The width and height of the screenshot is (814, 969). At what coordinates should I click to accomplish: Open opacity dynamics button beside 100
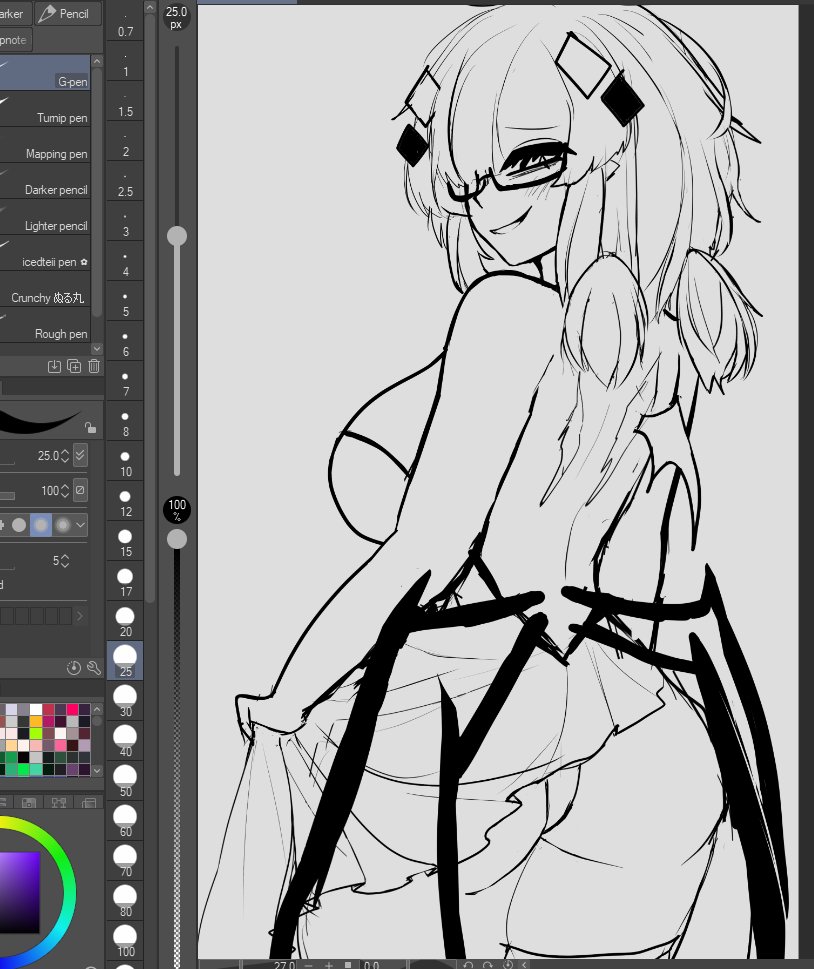80,491
